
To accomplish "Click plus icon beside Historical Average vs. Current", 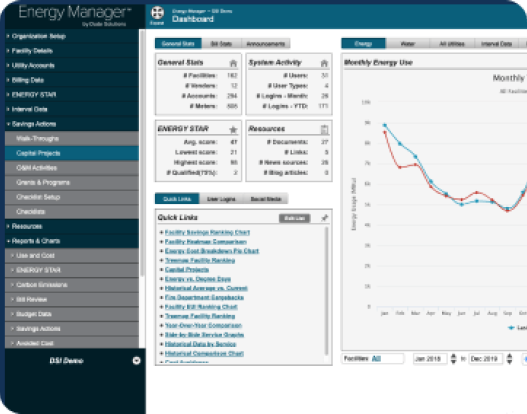I will [161, 288].
